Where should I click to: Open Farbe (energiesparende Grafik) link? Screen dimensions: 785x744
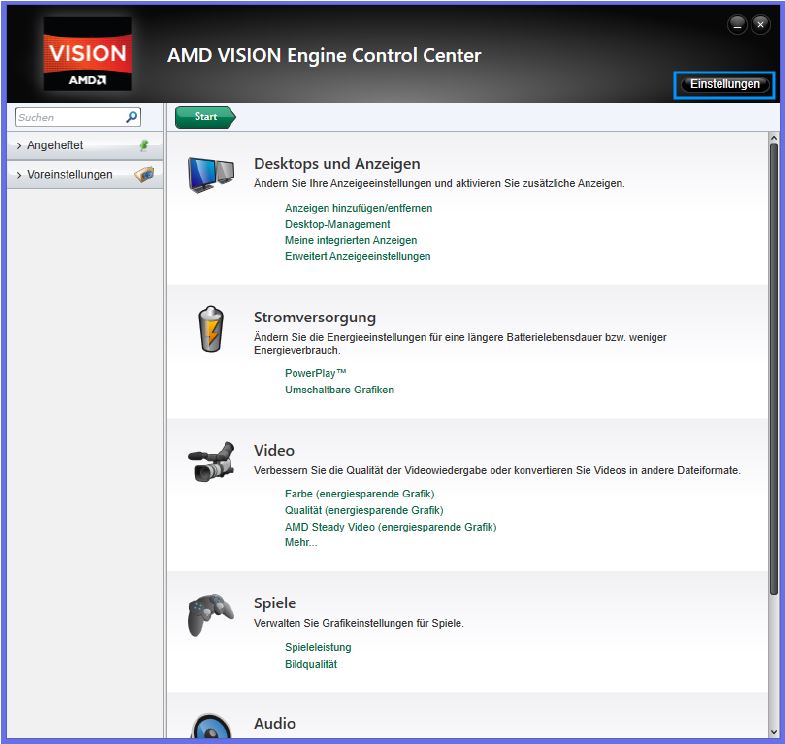point(359,494)
